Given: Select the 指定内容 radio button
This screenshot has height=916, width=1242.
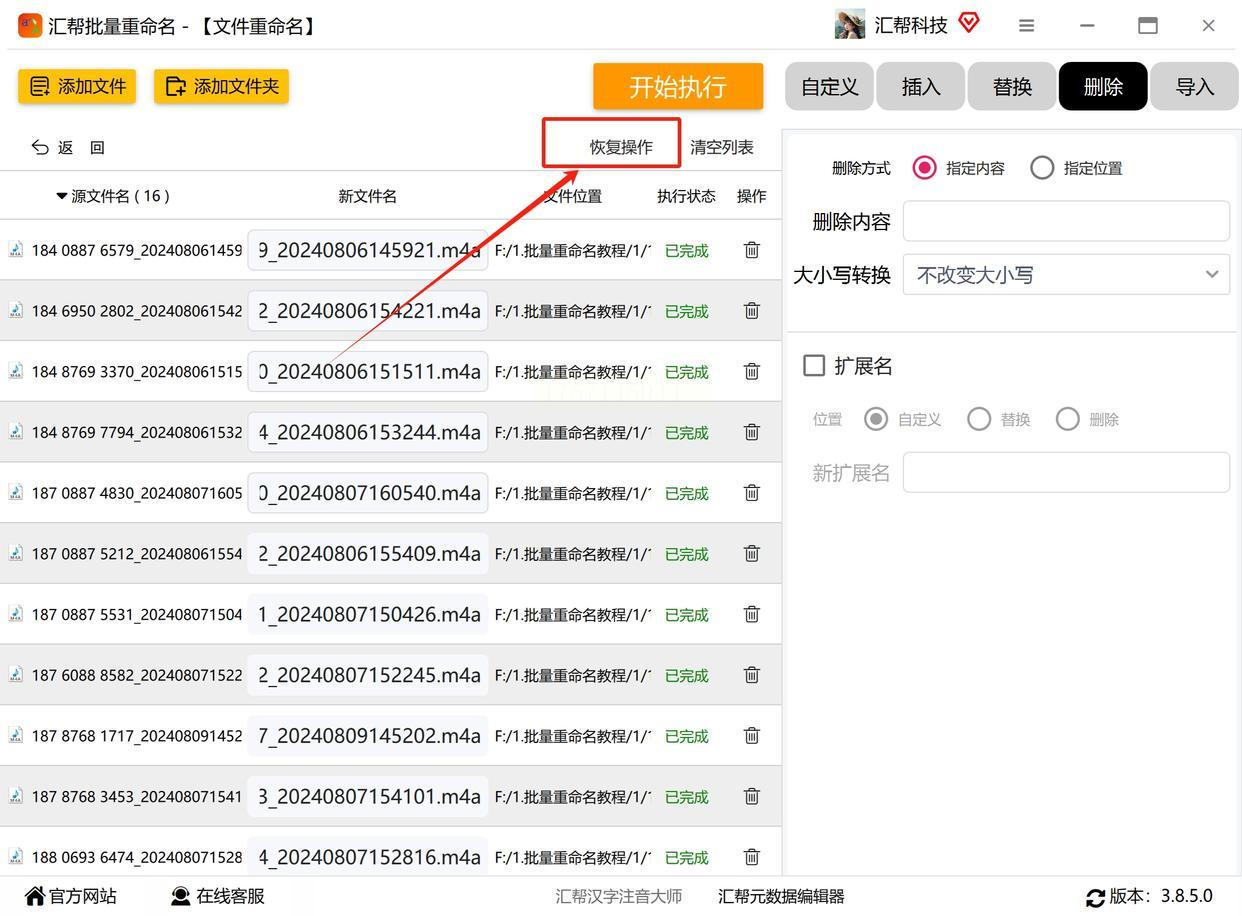Looking at the screenshot, I should [925, 168].
